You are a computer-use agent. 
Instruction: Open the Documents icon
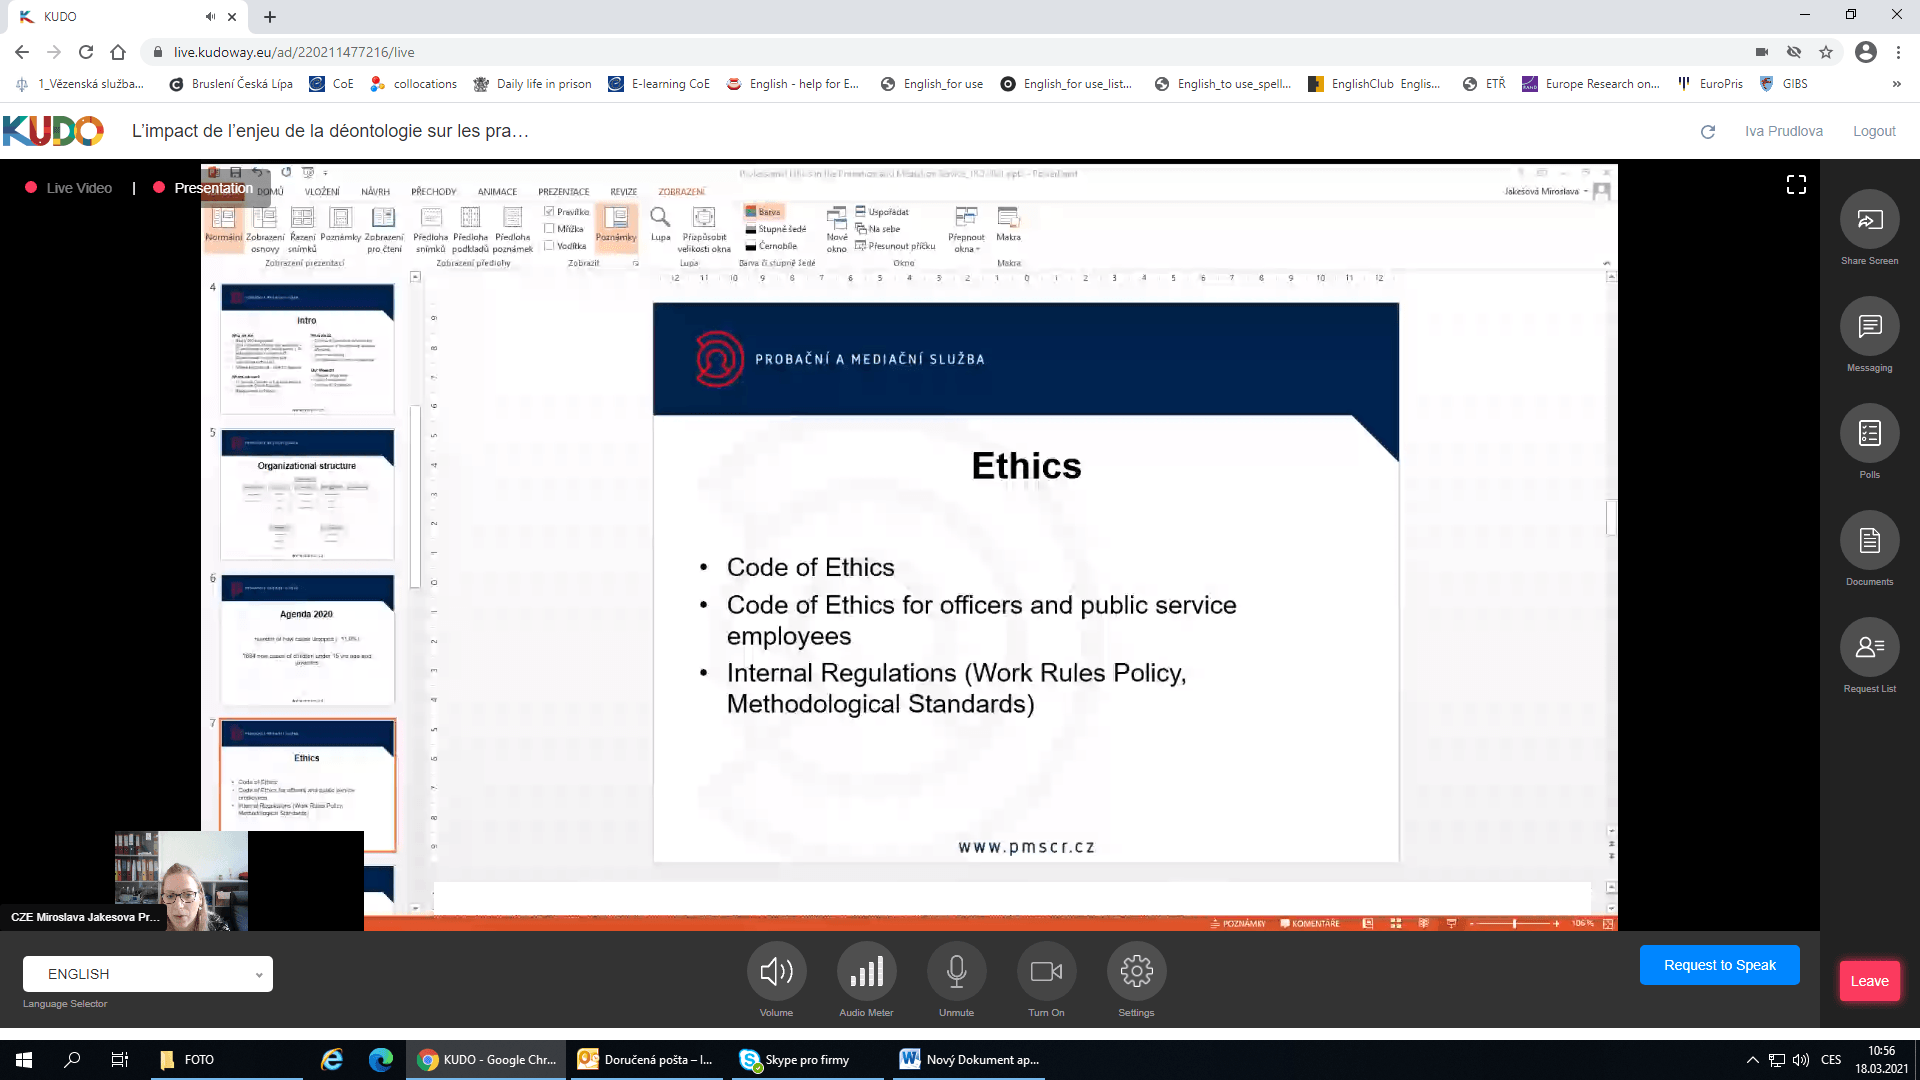point(1869,541)
